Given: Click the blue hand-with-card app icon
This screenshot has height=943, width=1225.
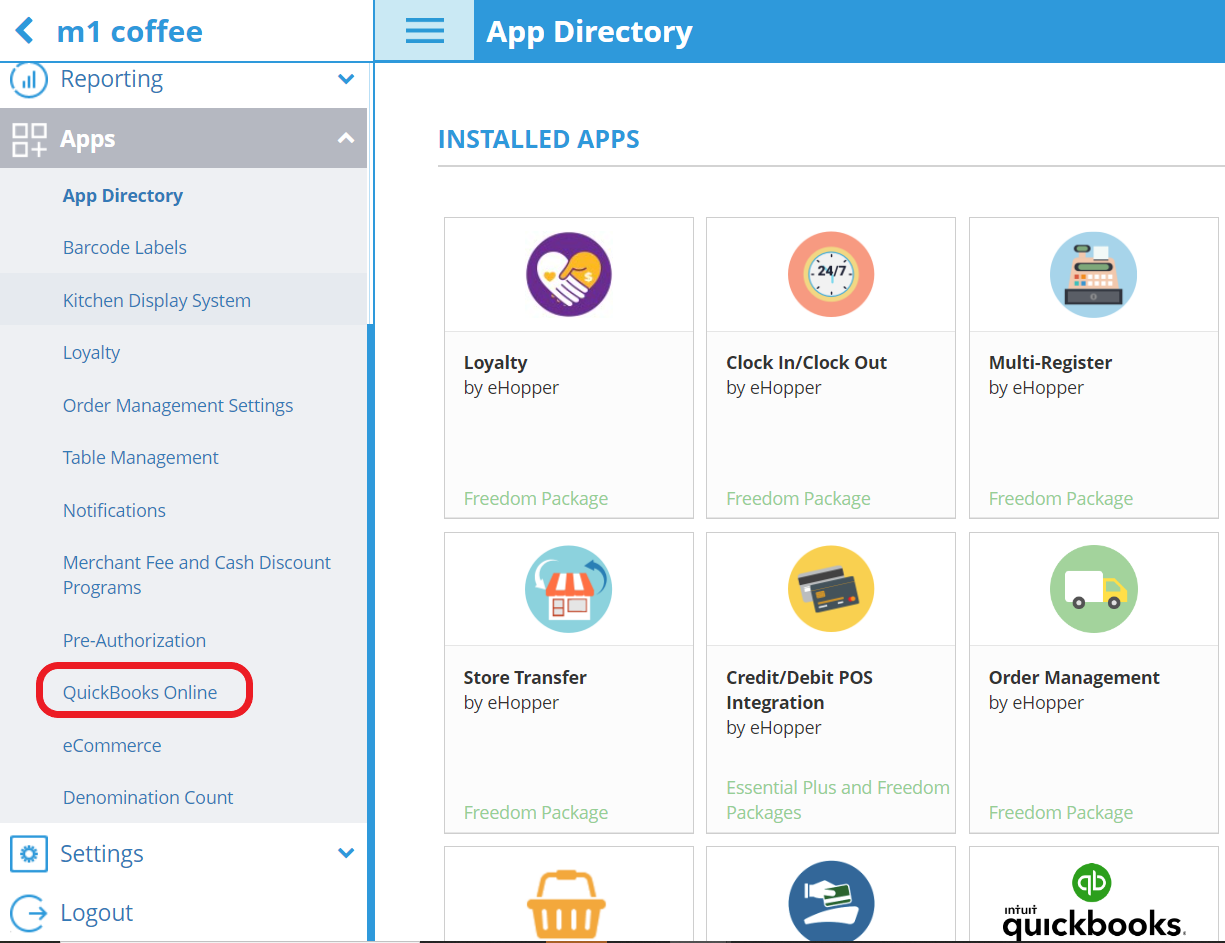Looking at the screenshot, I should 831,902.
